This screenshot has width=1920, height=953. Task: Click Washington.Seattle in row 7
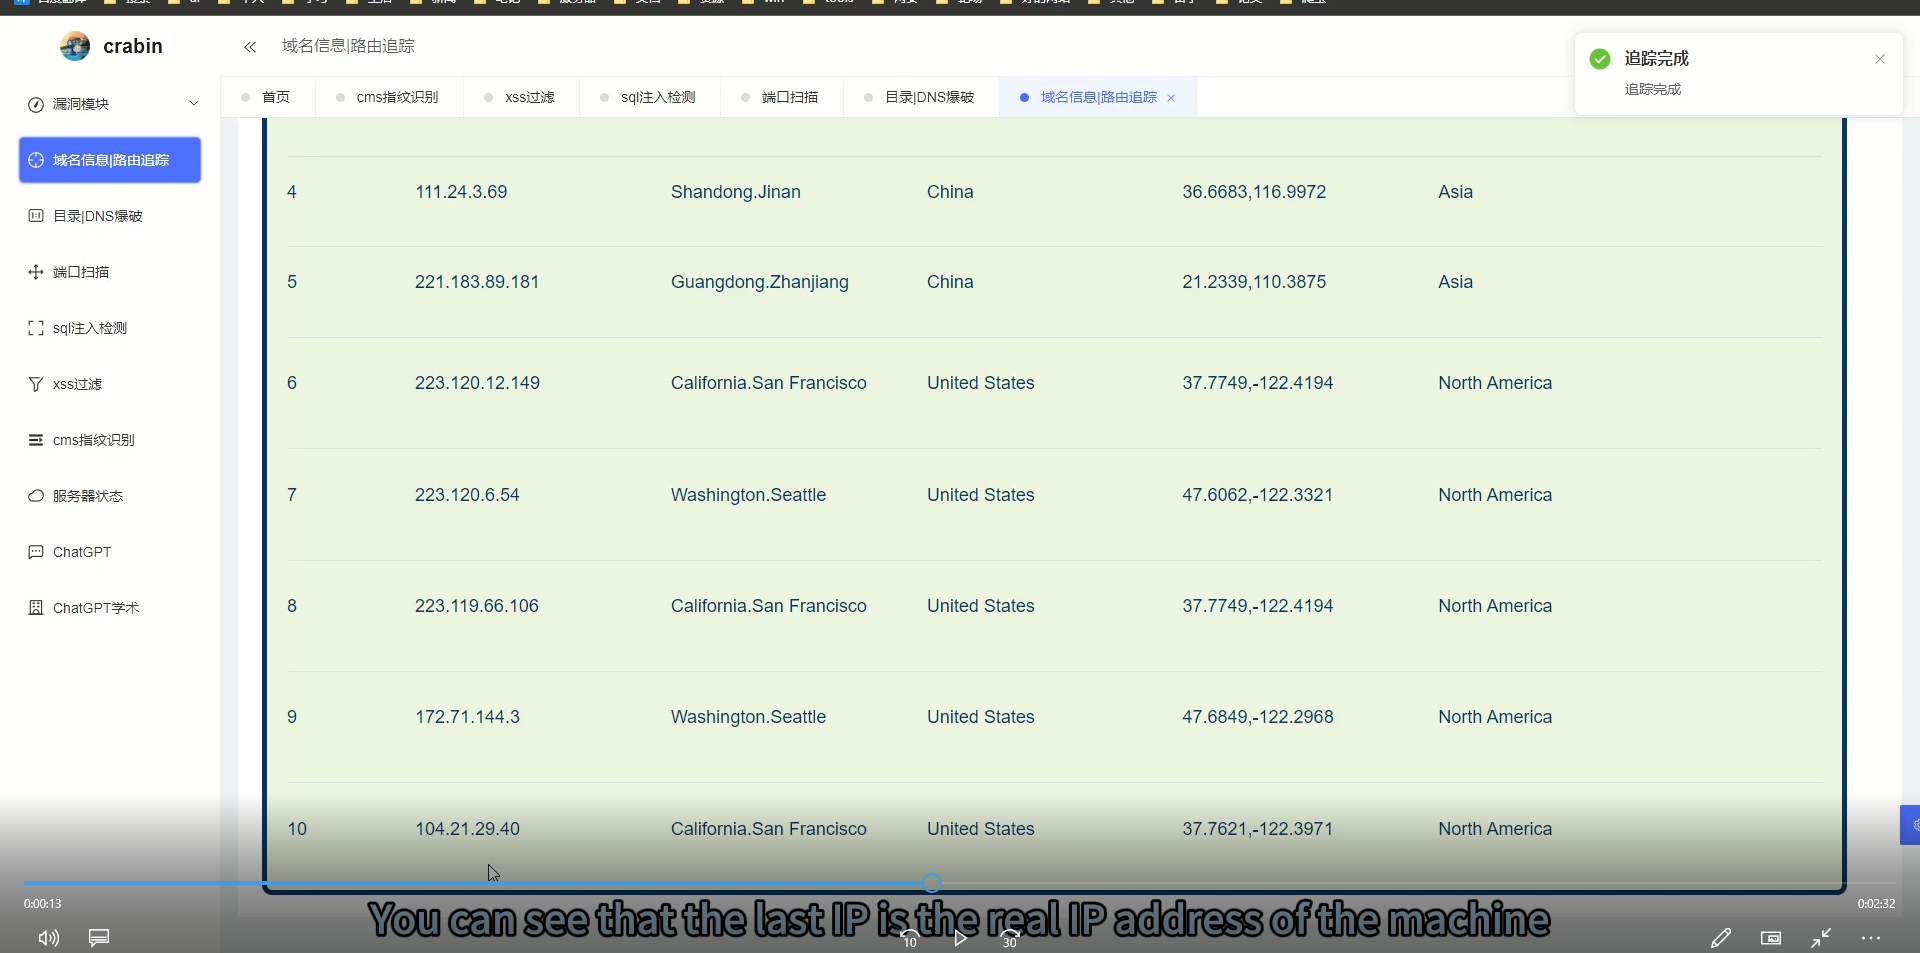point(748,495)
